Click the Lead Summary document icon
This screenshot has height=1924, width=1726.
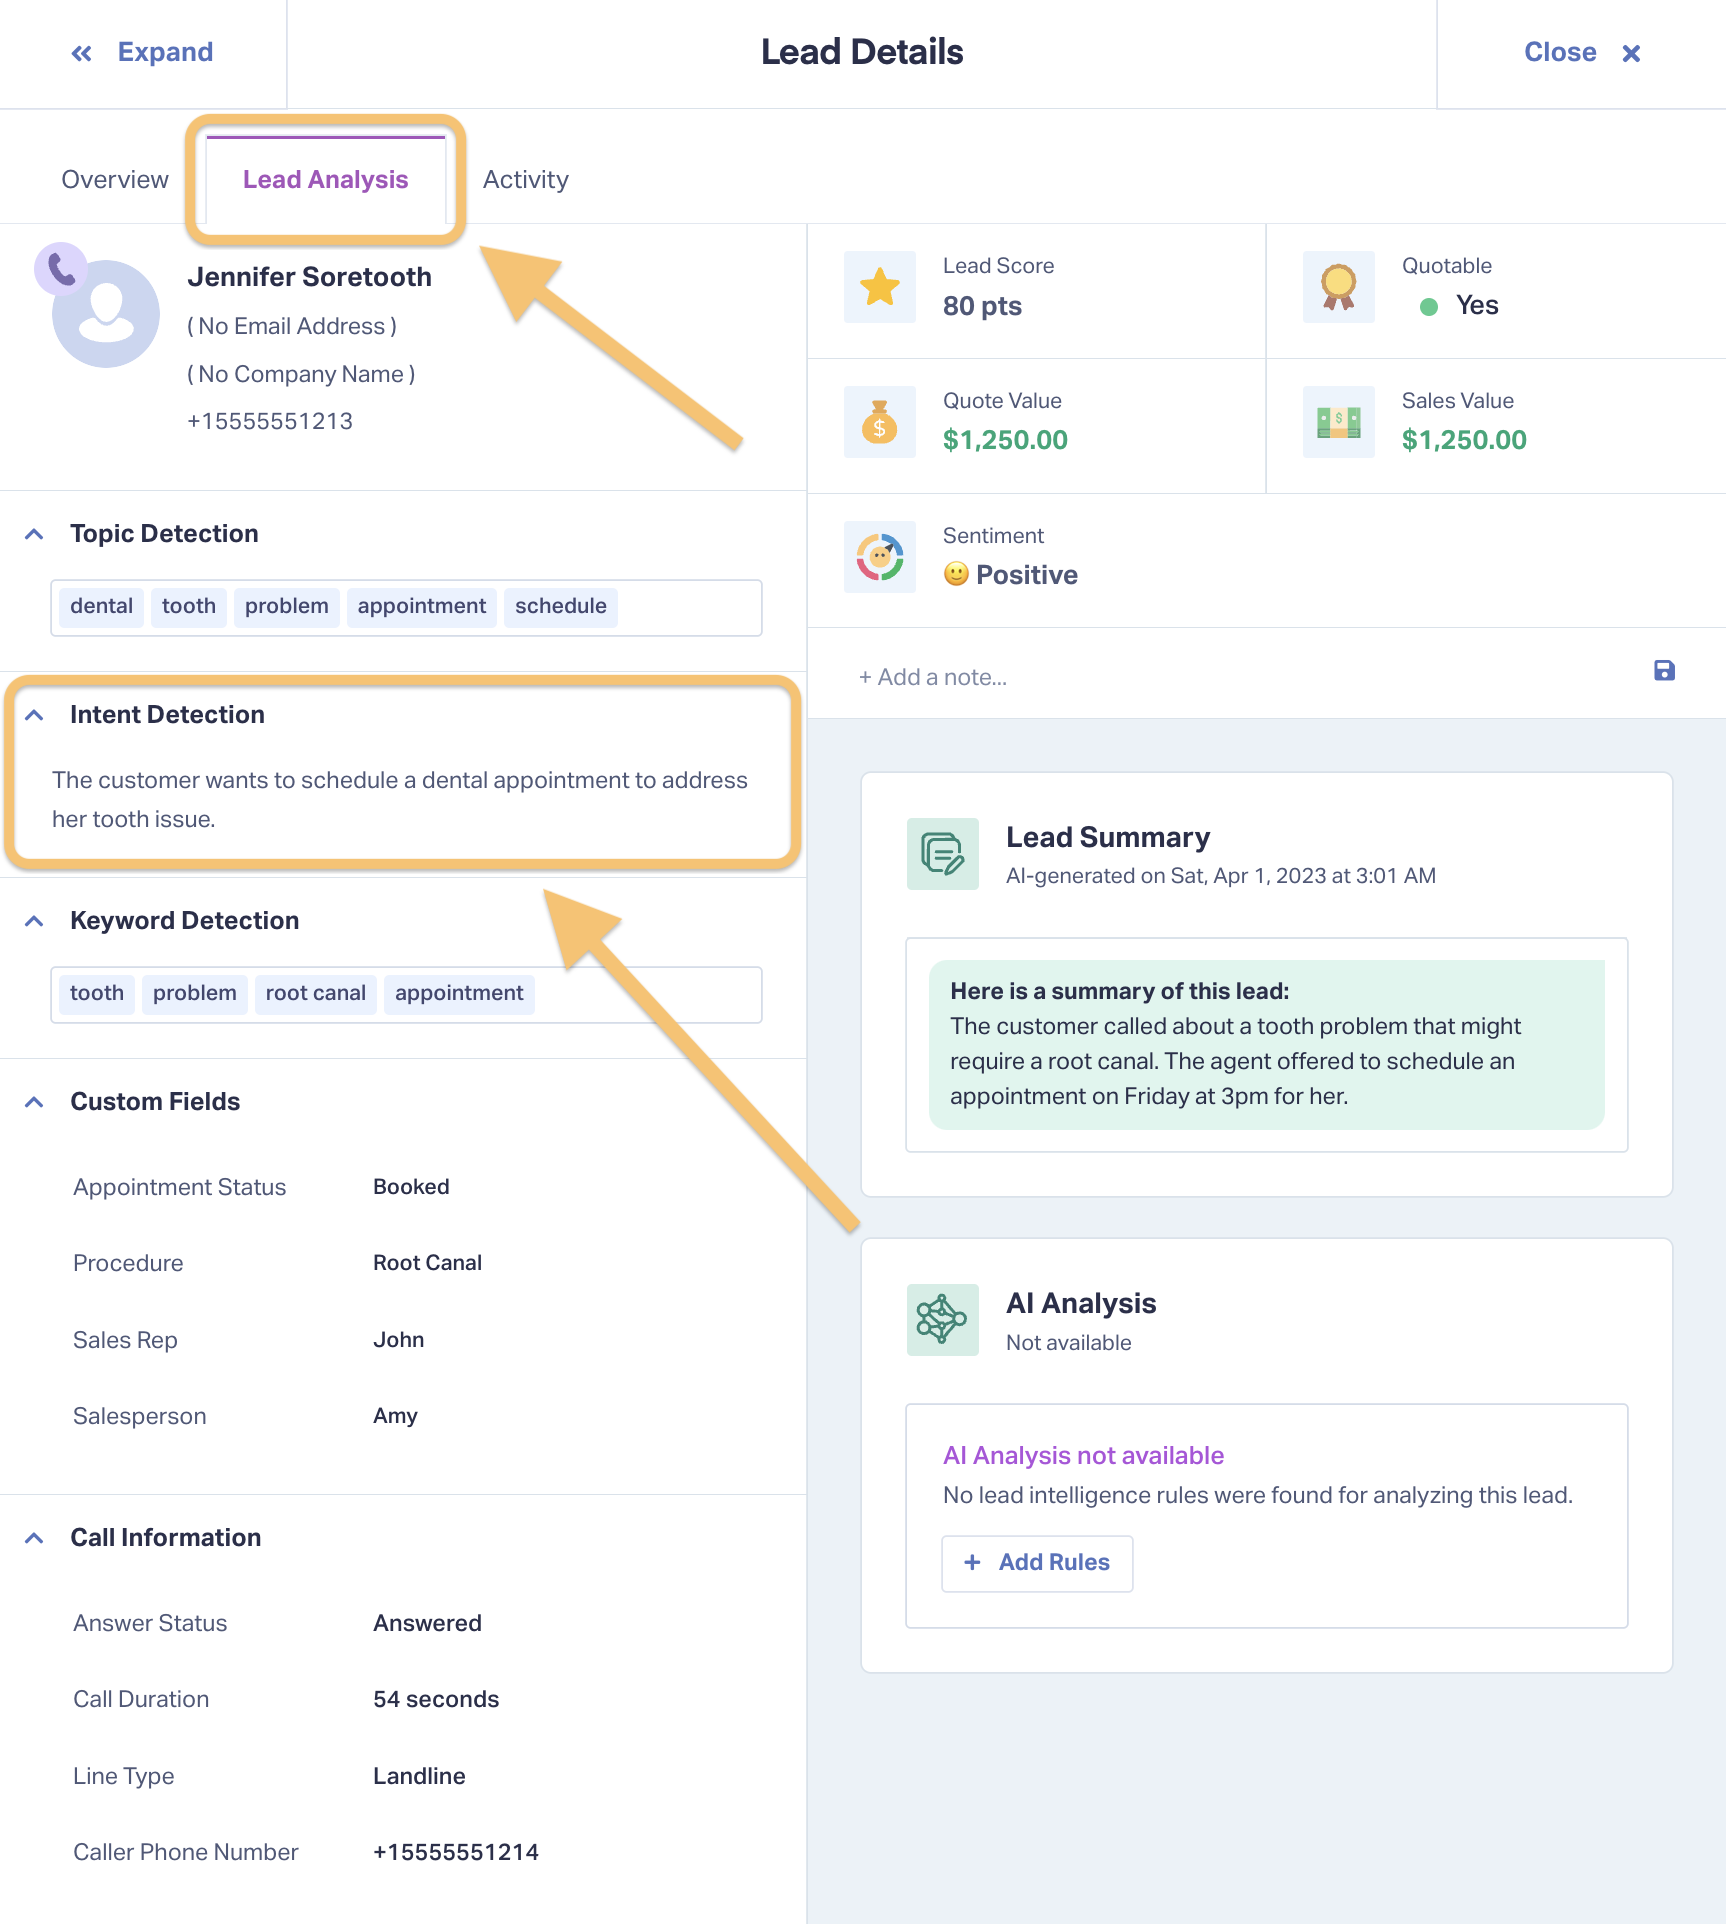coord(943,854)
